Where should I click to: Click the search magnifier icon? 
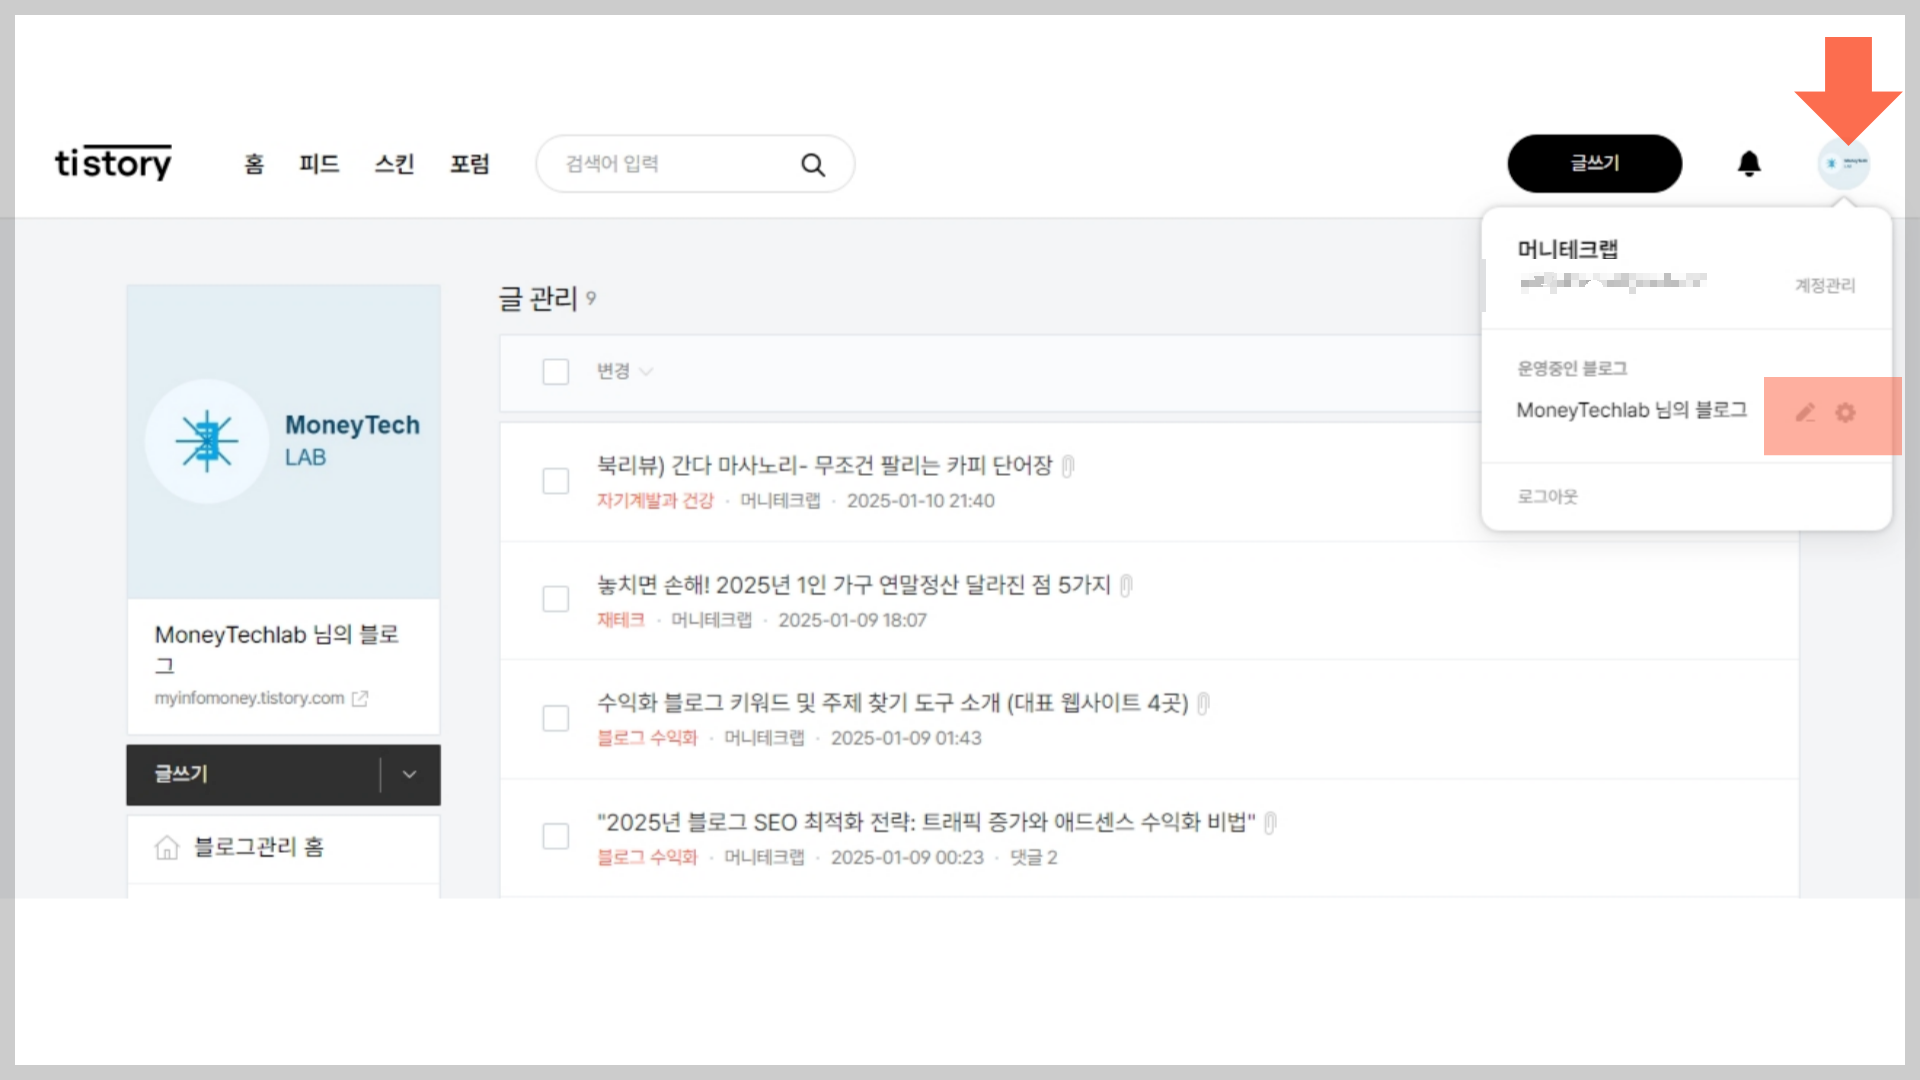813,165
